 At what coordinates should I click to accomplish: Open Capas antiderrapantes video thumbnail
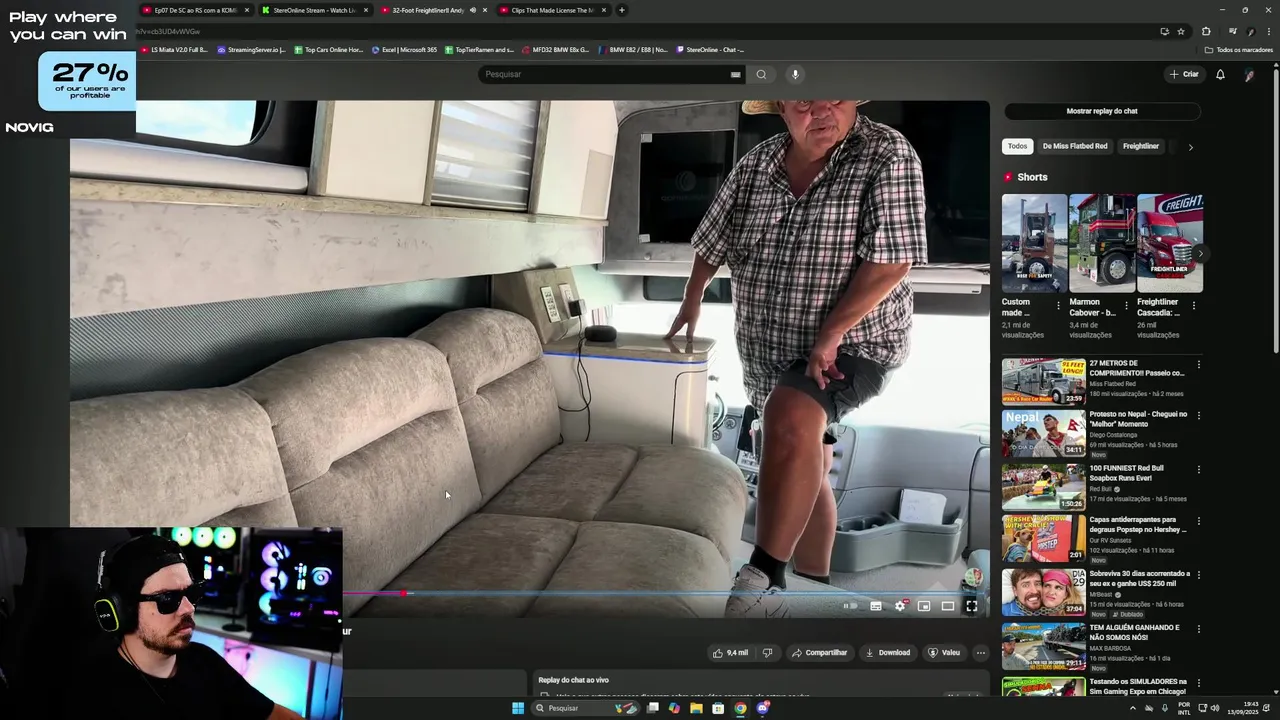(1044, 539)
